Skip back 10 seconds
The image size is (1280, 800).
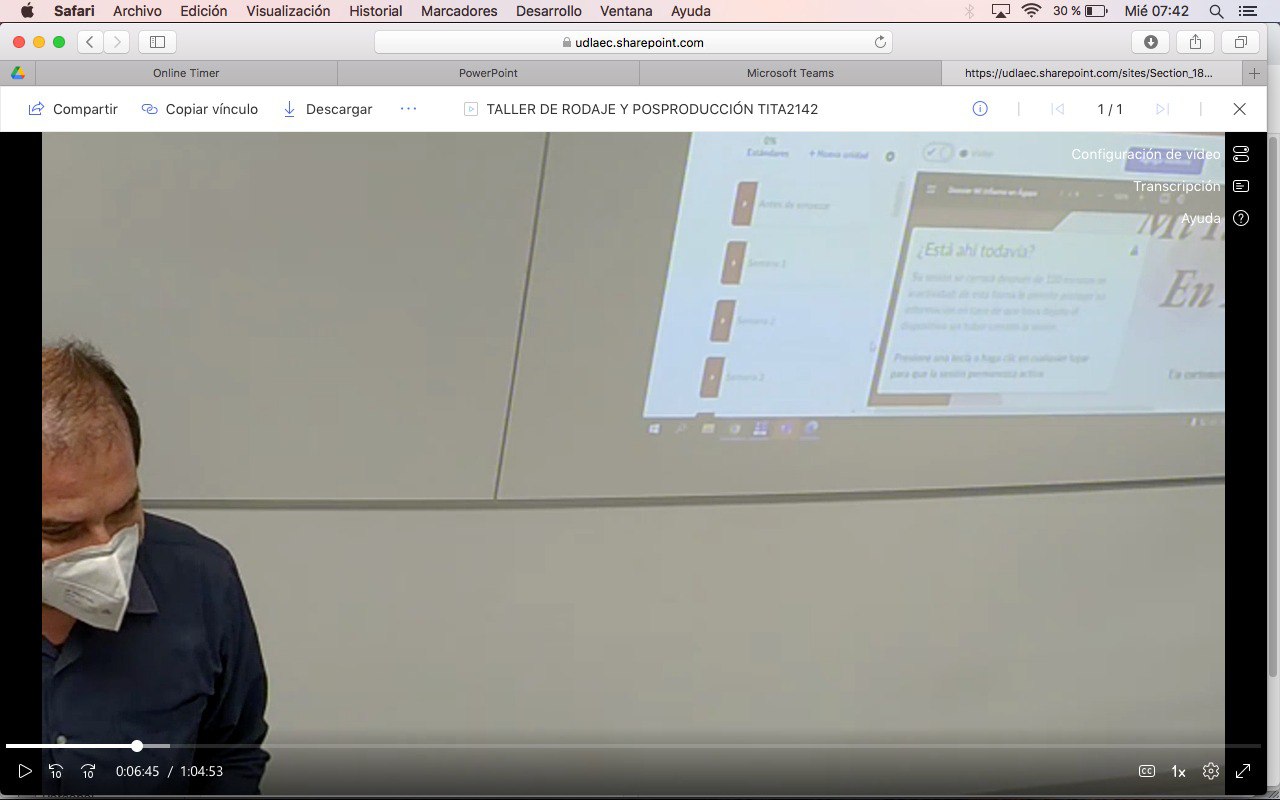(56, 771)
